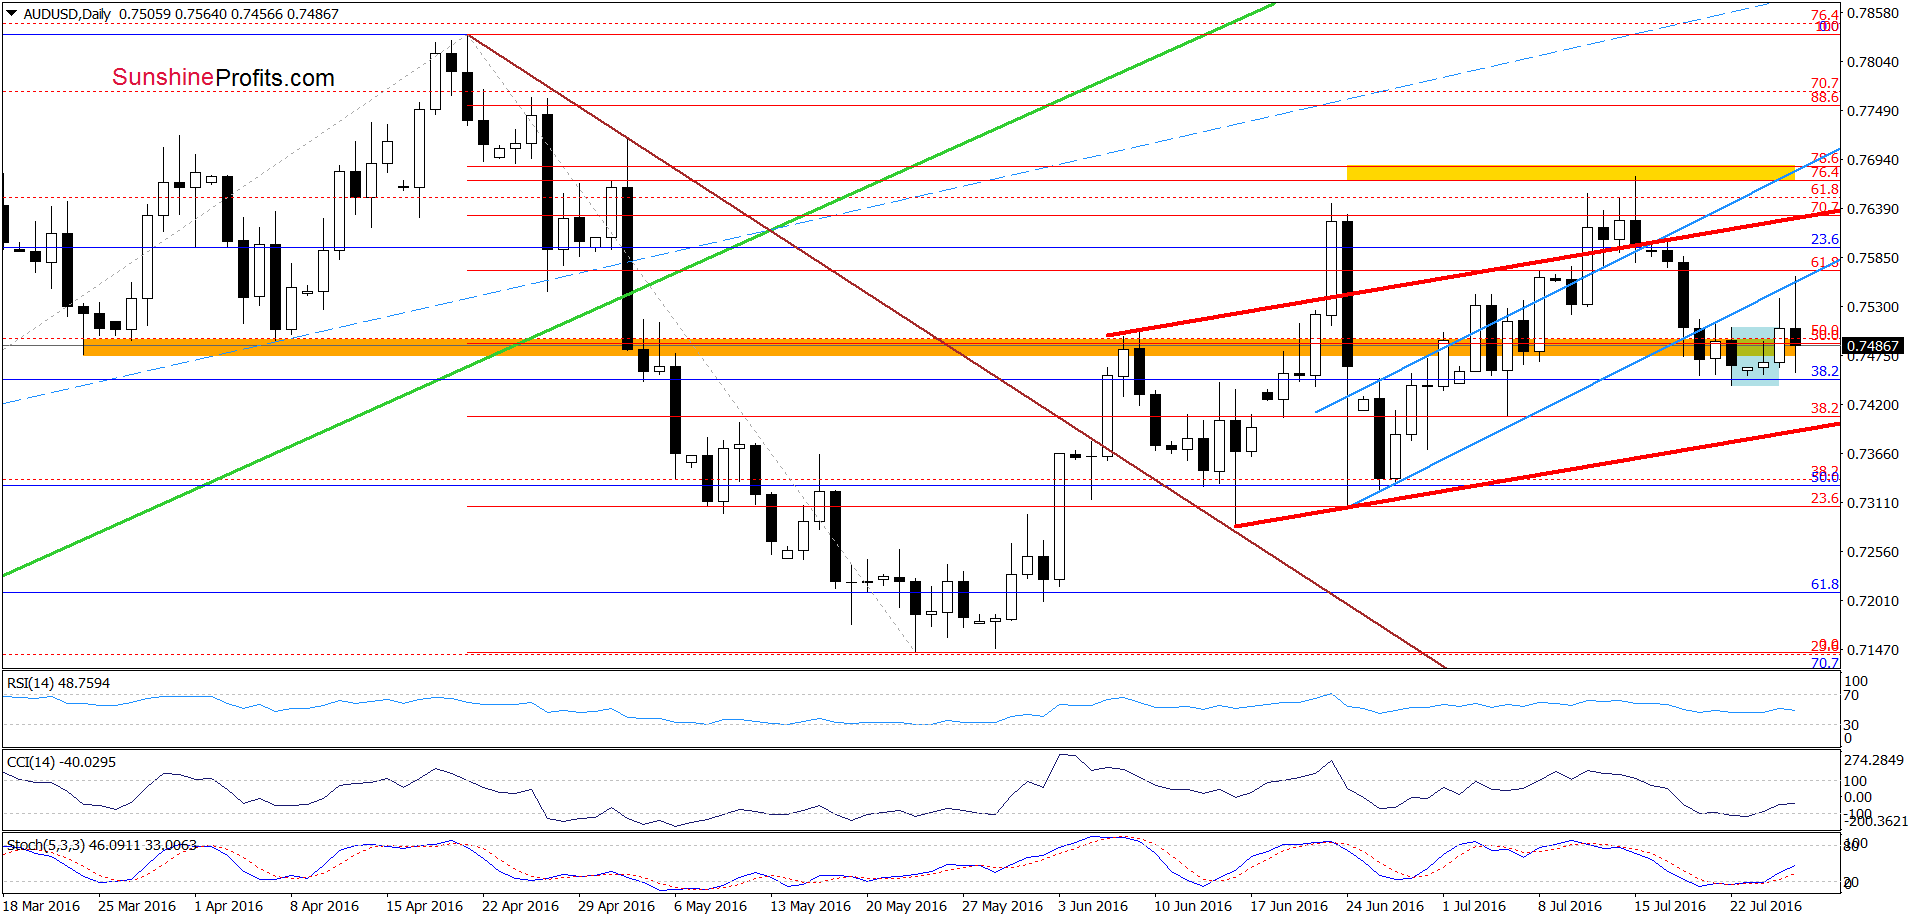Click the 22 Jul 2016 date label

[1766, 906]
